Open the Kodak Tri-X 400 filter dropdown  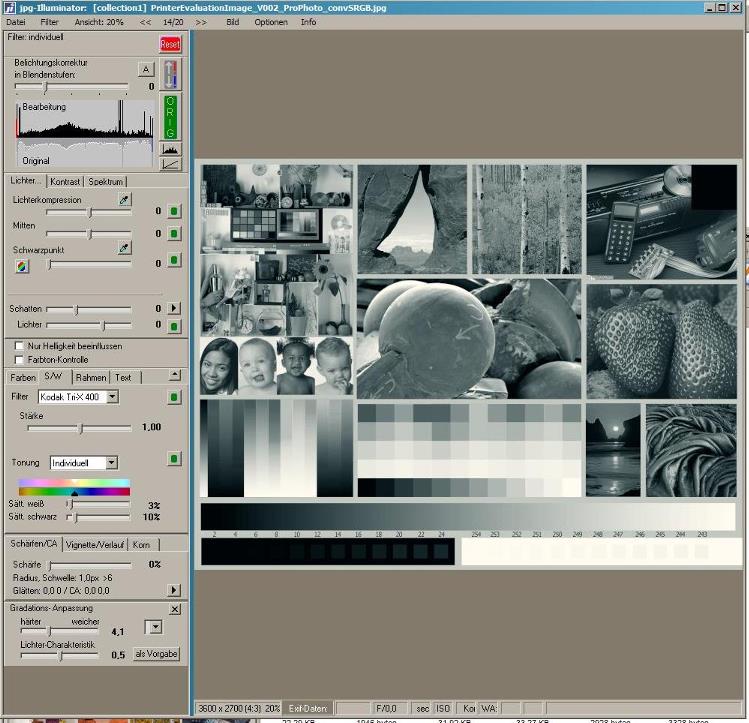(x=112, y=397)
